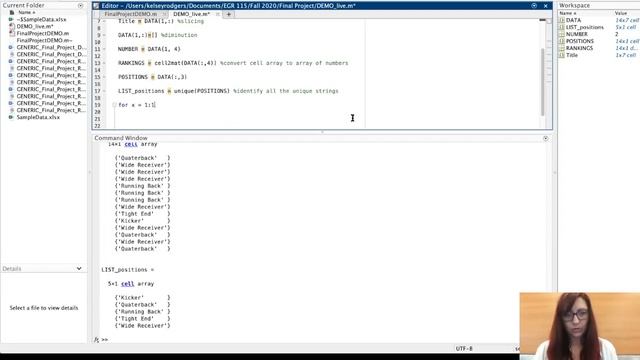Click the NUMBER value 2 in Workspace

coord(617,34)
